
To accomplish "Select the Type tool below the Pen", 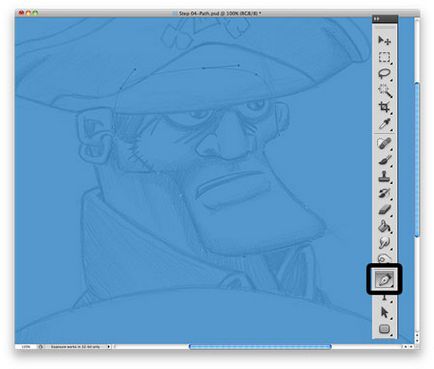I will coord(384,298).
